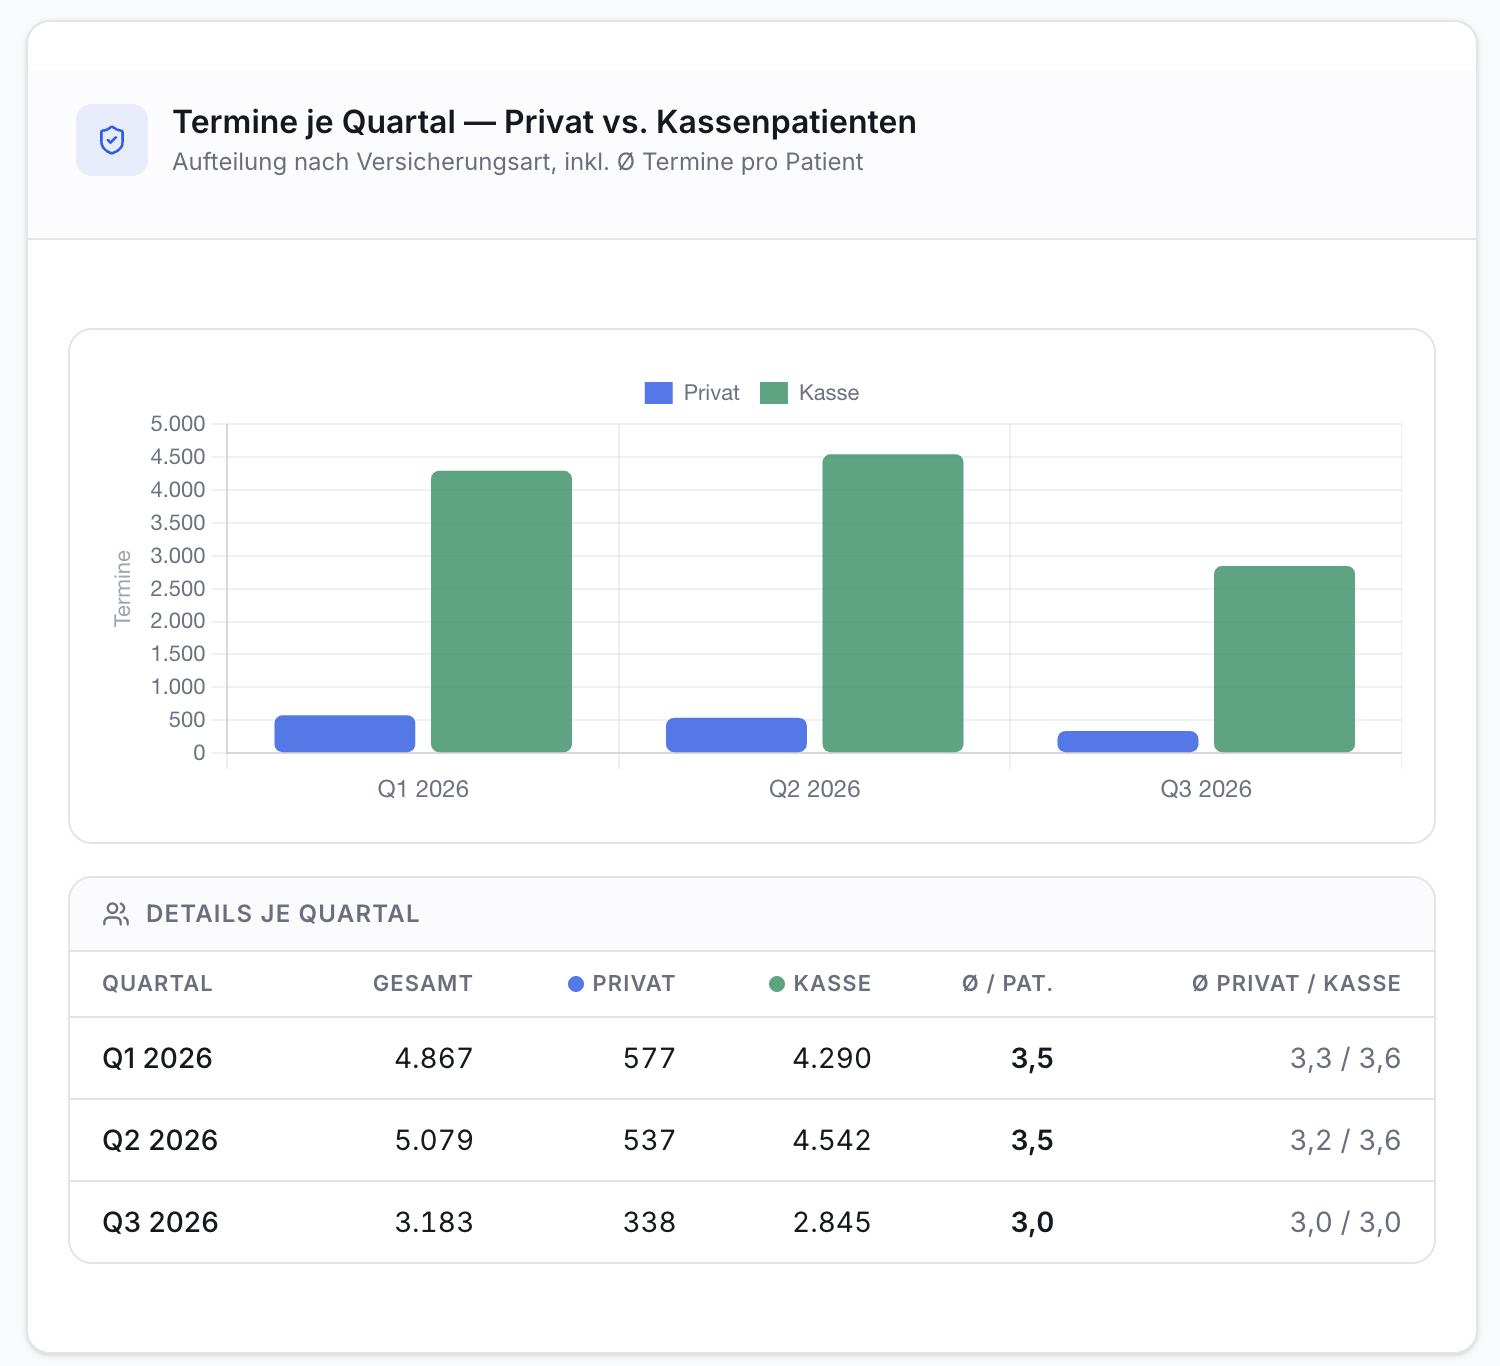1500x1366 pixels.
Task: Click the green dot in Kasse column header
Action: 777,984
